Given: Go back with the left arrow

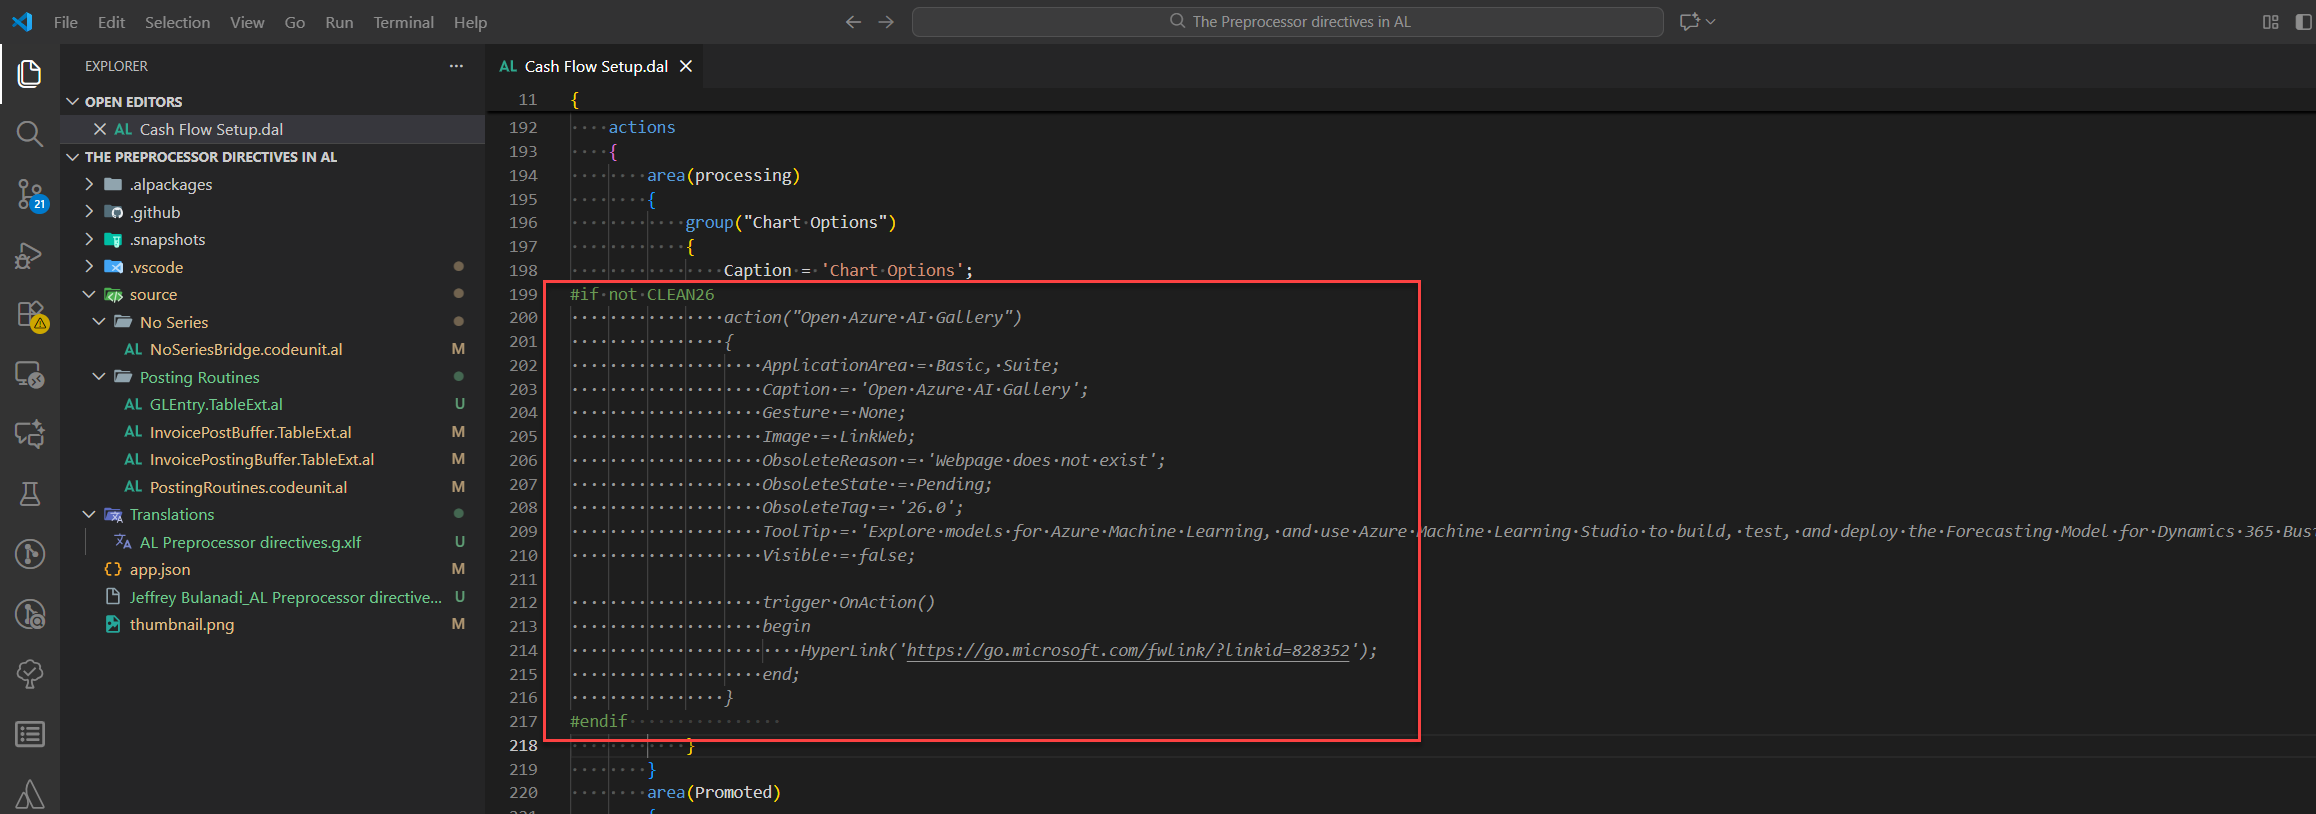Looking at the screenshot, I should (853, 21).
